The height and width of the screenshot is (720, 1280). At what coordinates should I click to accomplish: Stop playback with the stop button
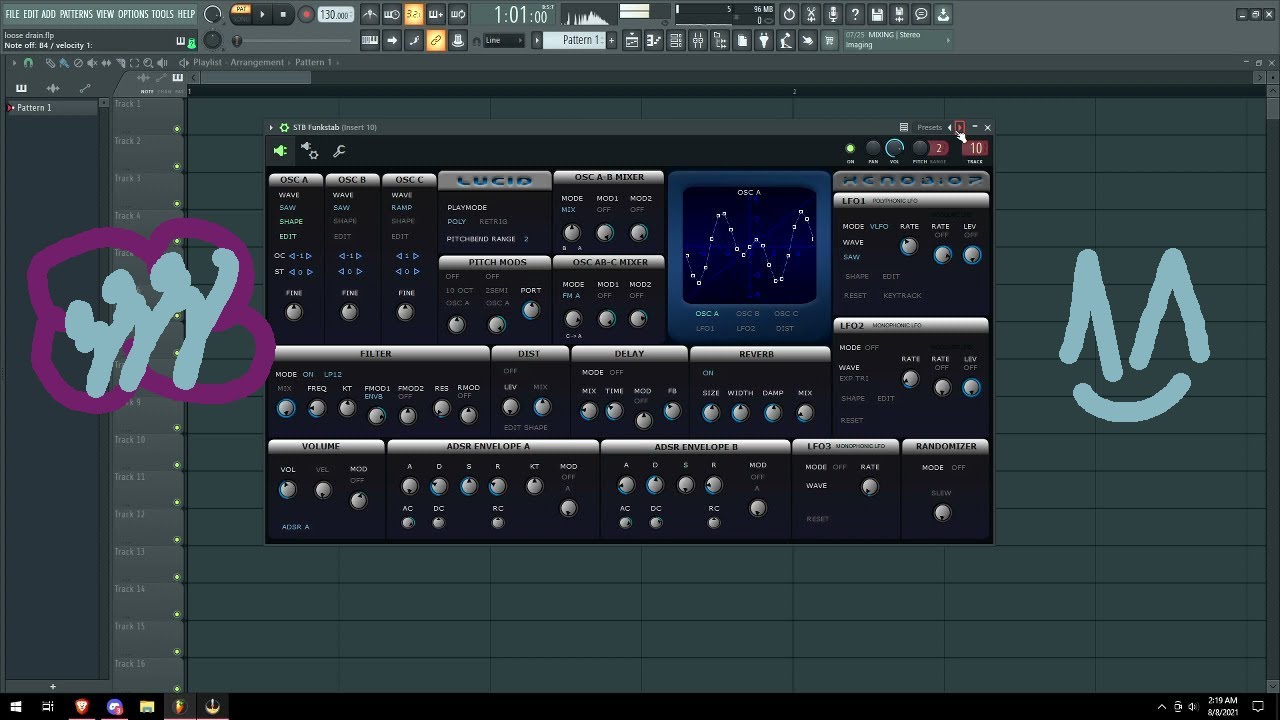coord(283,15)
